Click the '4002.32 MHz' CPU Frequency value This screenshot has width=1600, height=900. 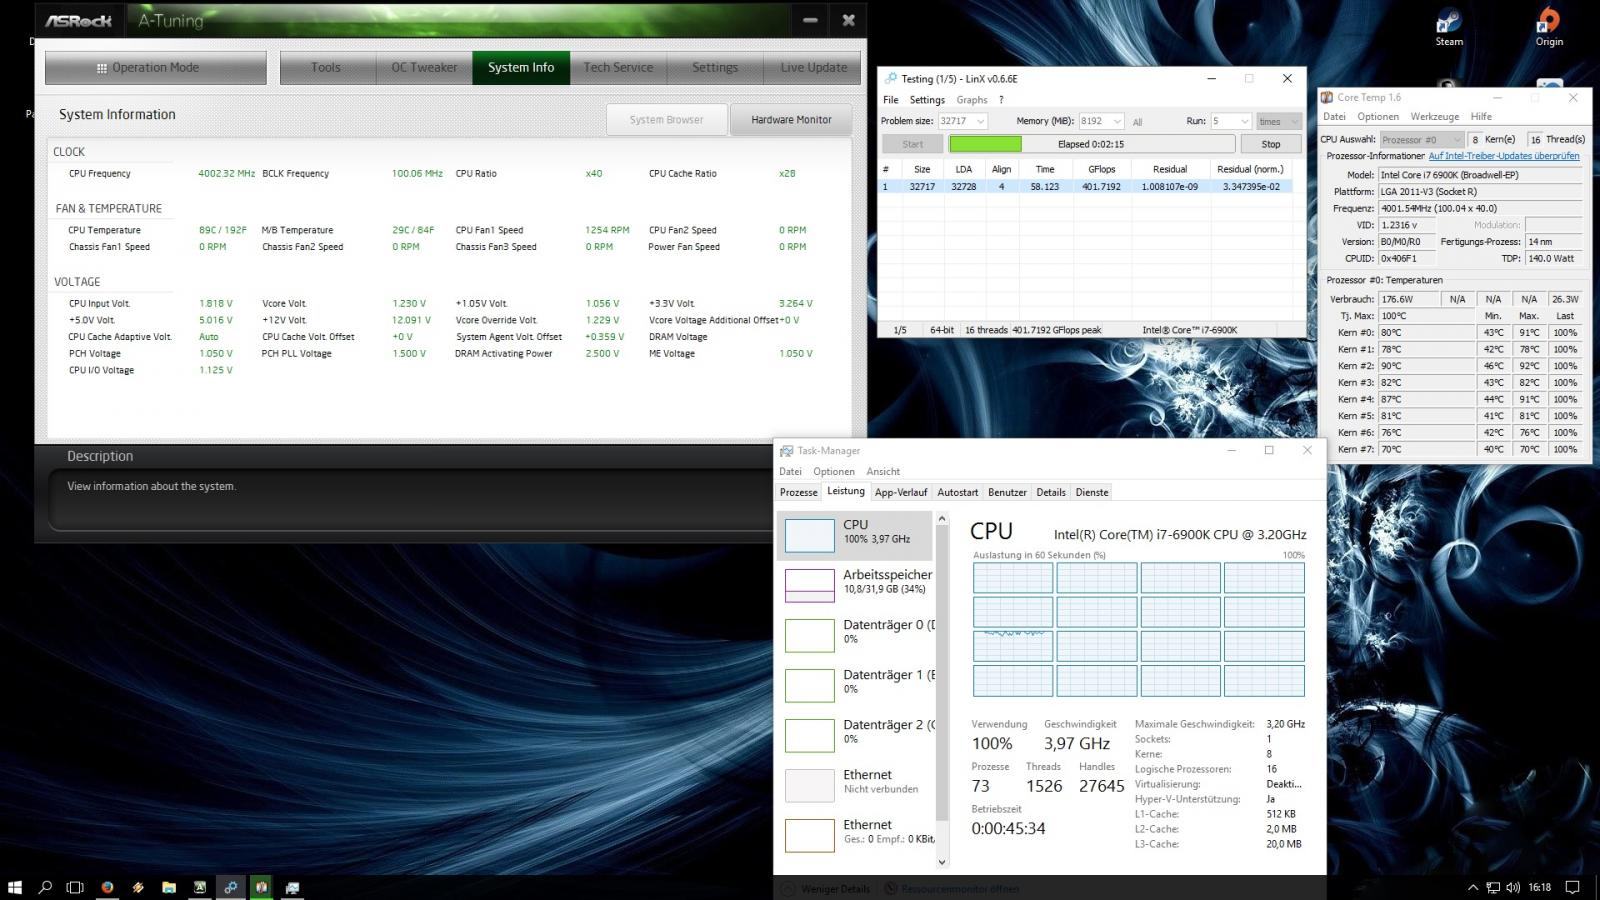tap(227, 173)
